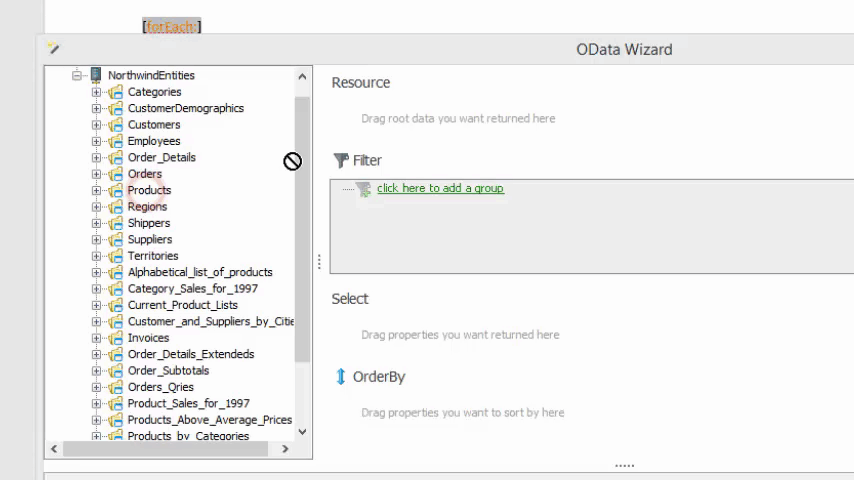This screenshot has height=480, width=854.
Task: Select Products_Above_Average_Prices in the tree
Action: coord(210,420)
